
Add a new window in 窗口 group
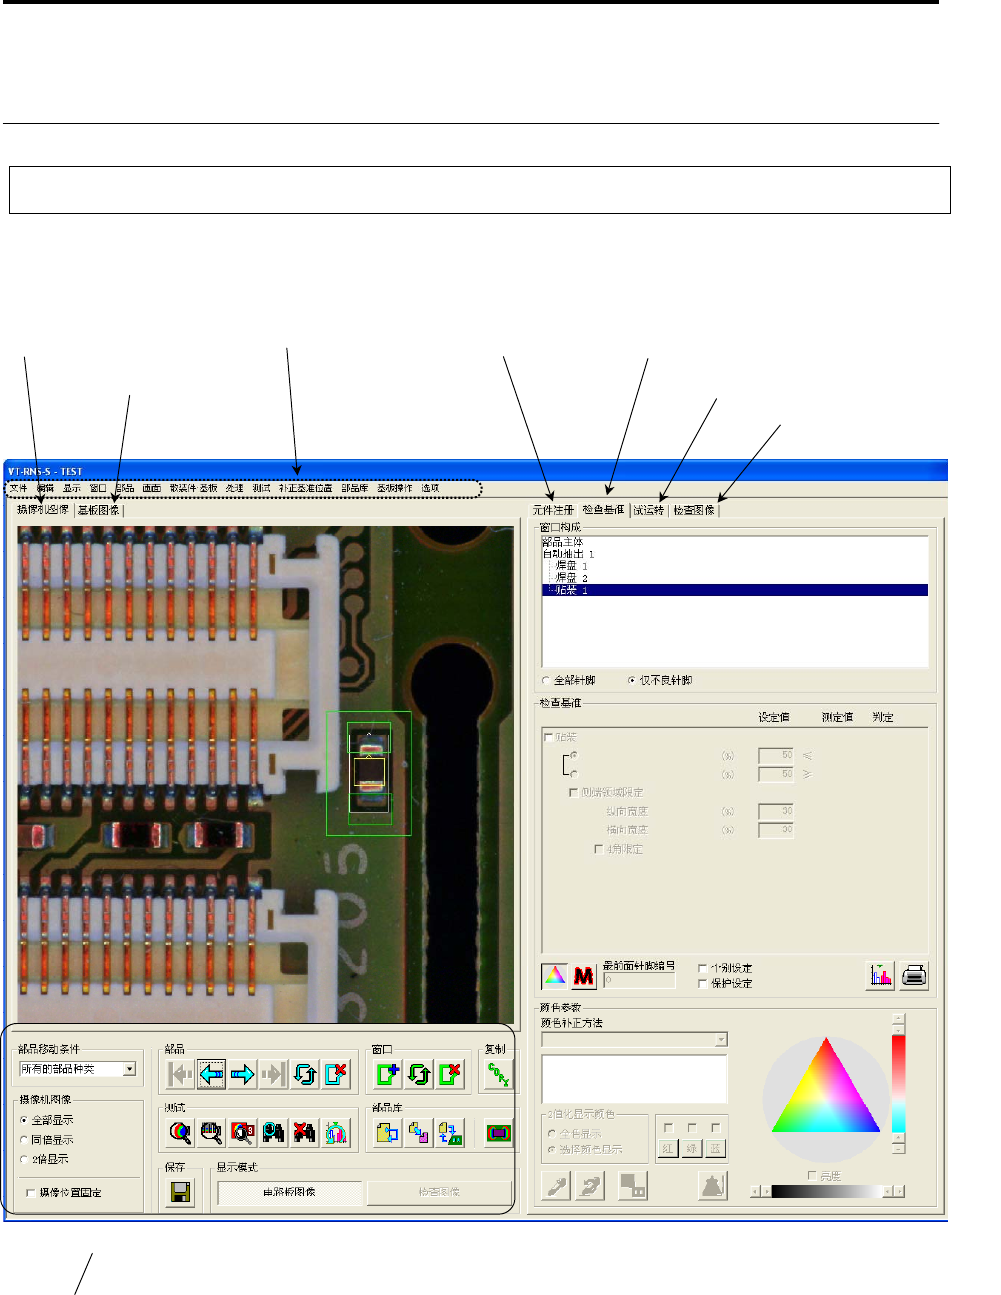point(387,1074)
